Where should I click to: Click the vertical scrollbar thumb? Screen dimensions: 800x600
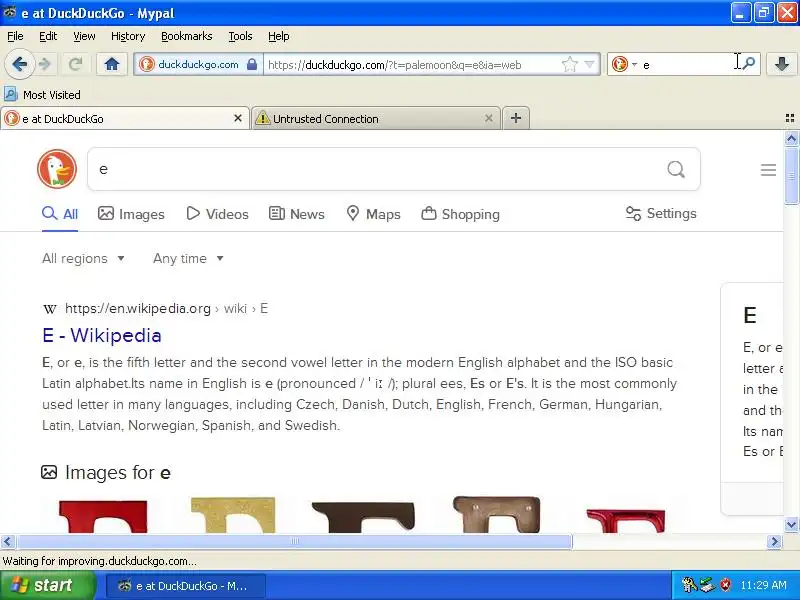pyautogui.click(x=791, y=176)
